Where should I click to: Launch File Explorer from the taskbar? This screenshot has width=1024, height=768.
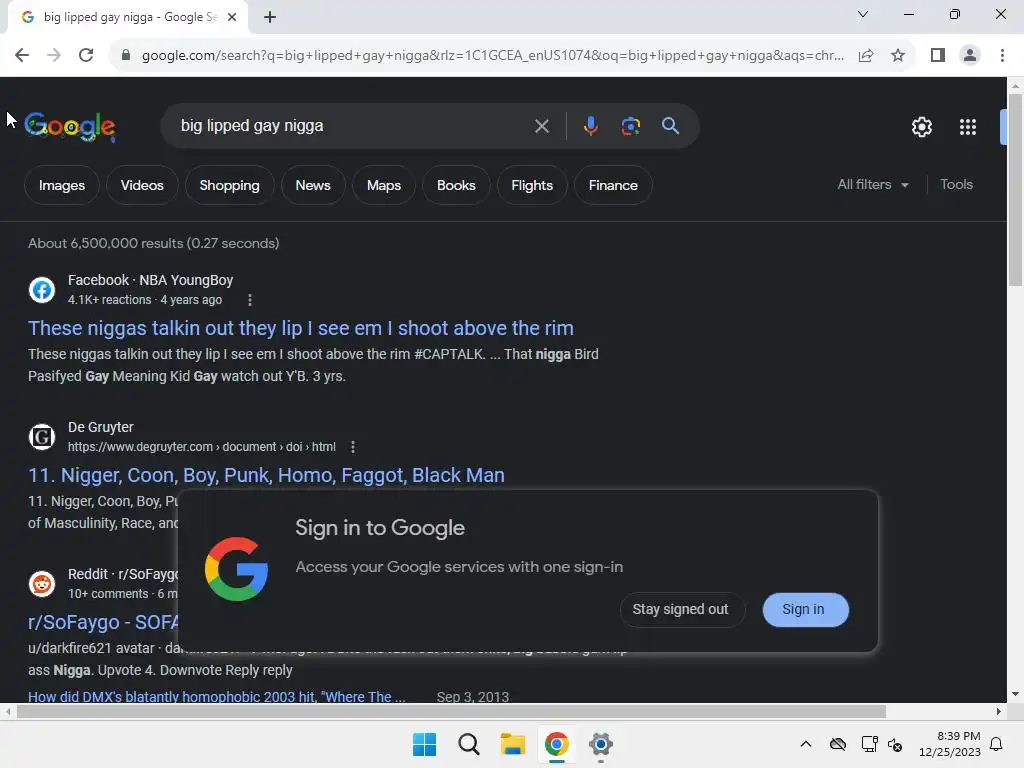[513, 744]
